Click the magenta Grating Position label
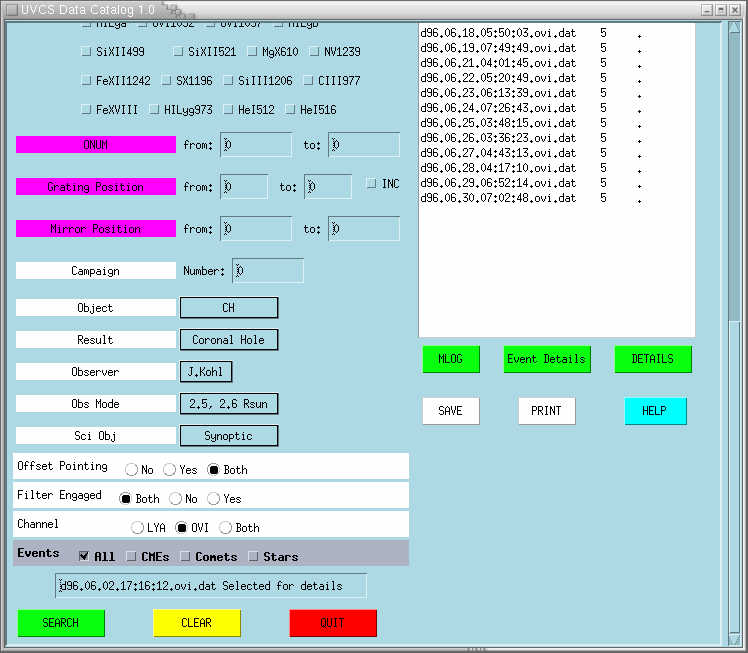This screenshot has height=653, width=748. (96, 187)
